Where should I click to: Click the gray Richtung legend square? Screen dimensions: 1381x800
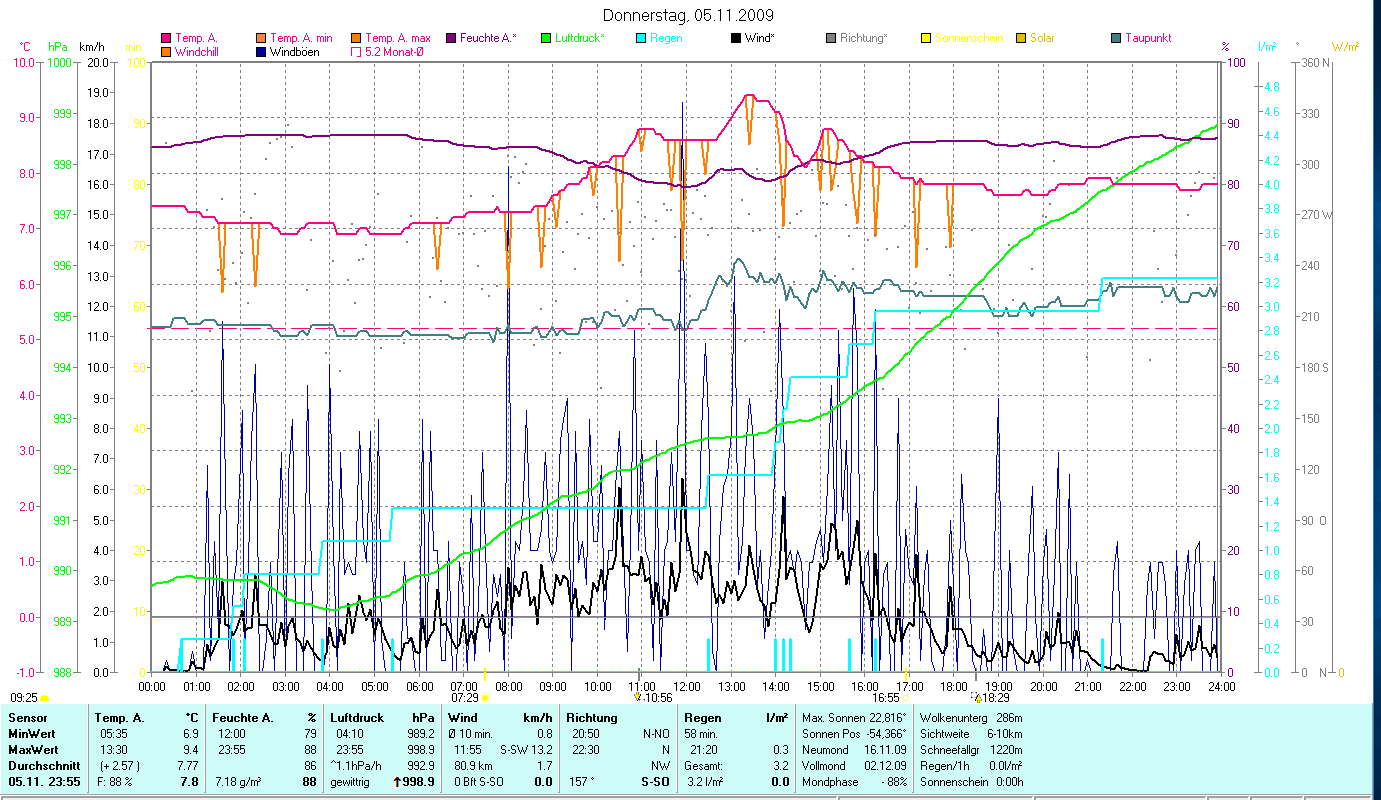[831, 38]
